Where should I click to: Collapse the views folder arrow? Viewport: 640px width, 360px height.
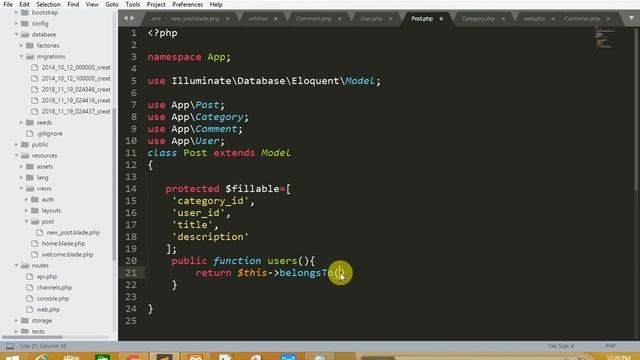click(21, 189)
